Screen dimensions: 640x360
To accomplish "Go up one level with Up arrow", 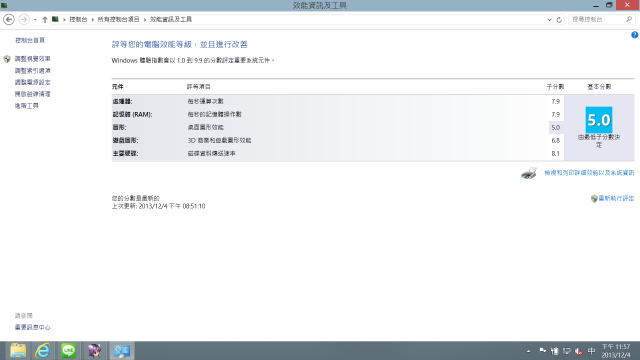I will [x=44, y=19].
